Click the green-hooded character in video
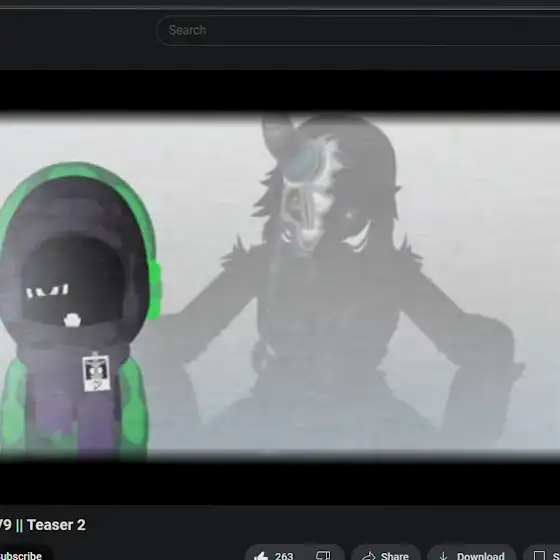 (77, 311)
